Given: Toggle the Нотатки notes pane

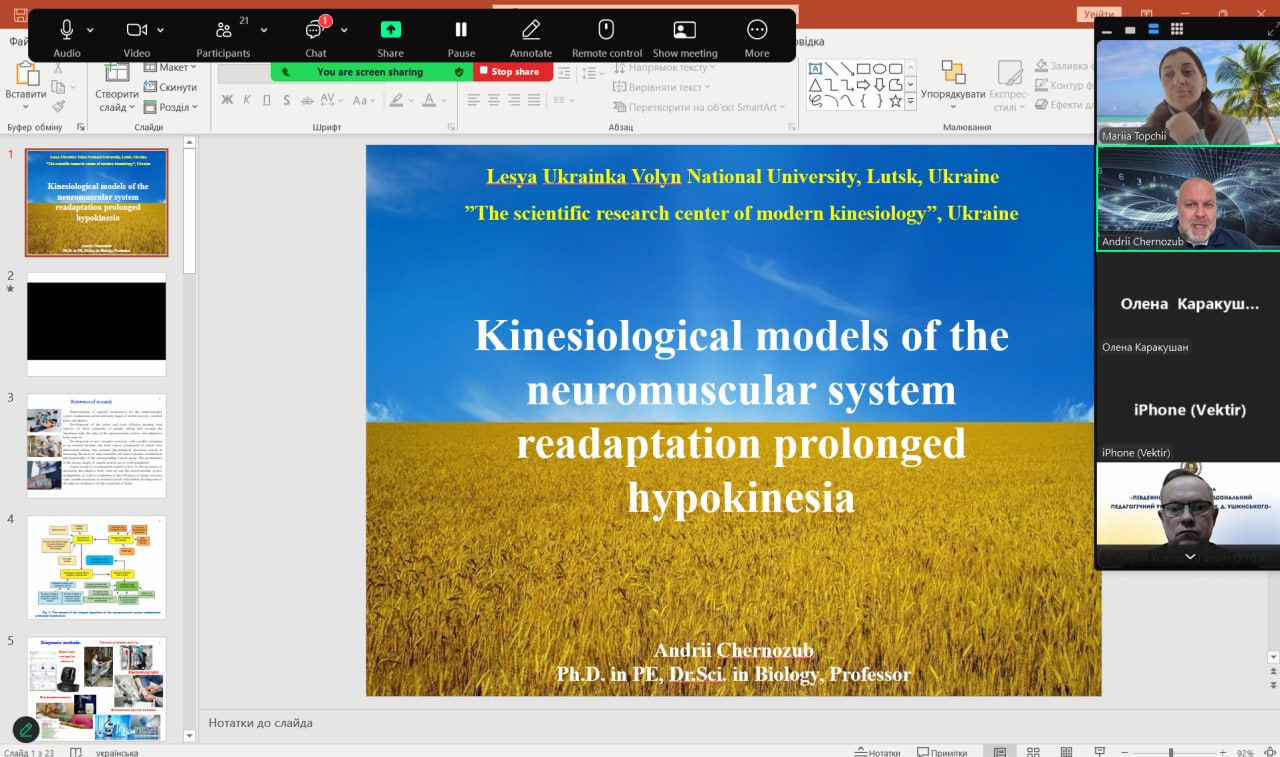Looking at the screenshot, I should [877, 752].
